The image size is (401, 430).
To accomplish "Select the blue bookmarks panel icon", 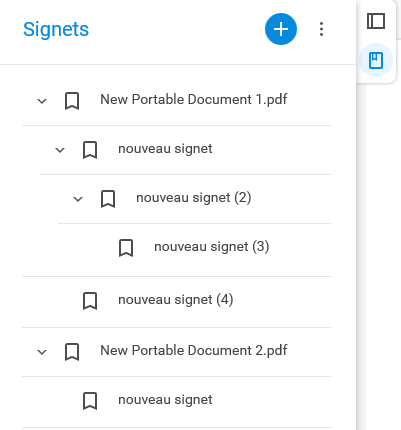I will point(376,60).
